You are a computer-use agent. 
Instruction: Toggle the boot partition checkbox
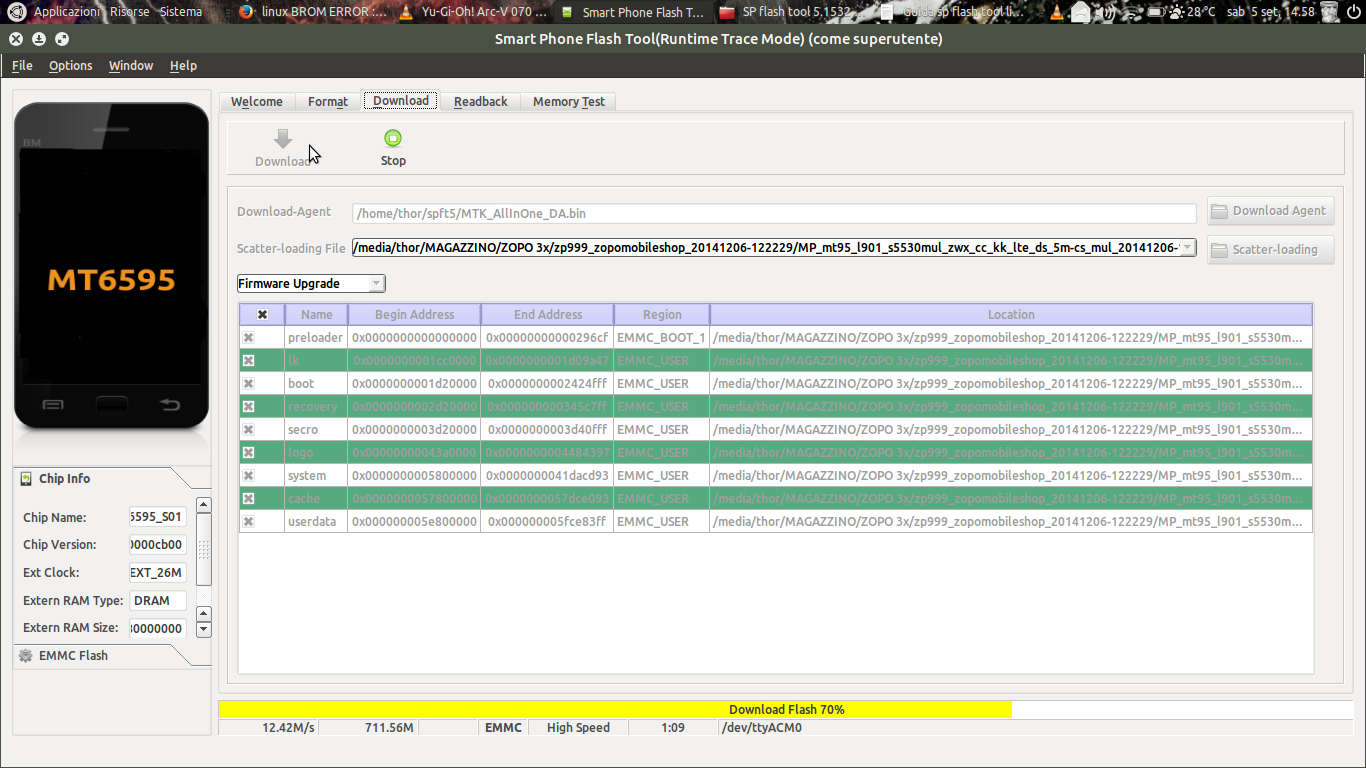[248, 384]
